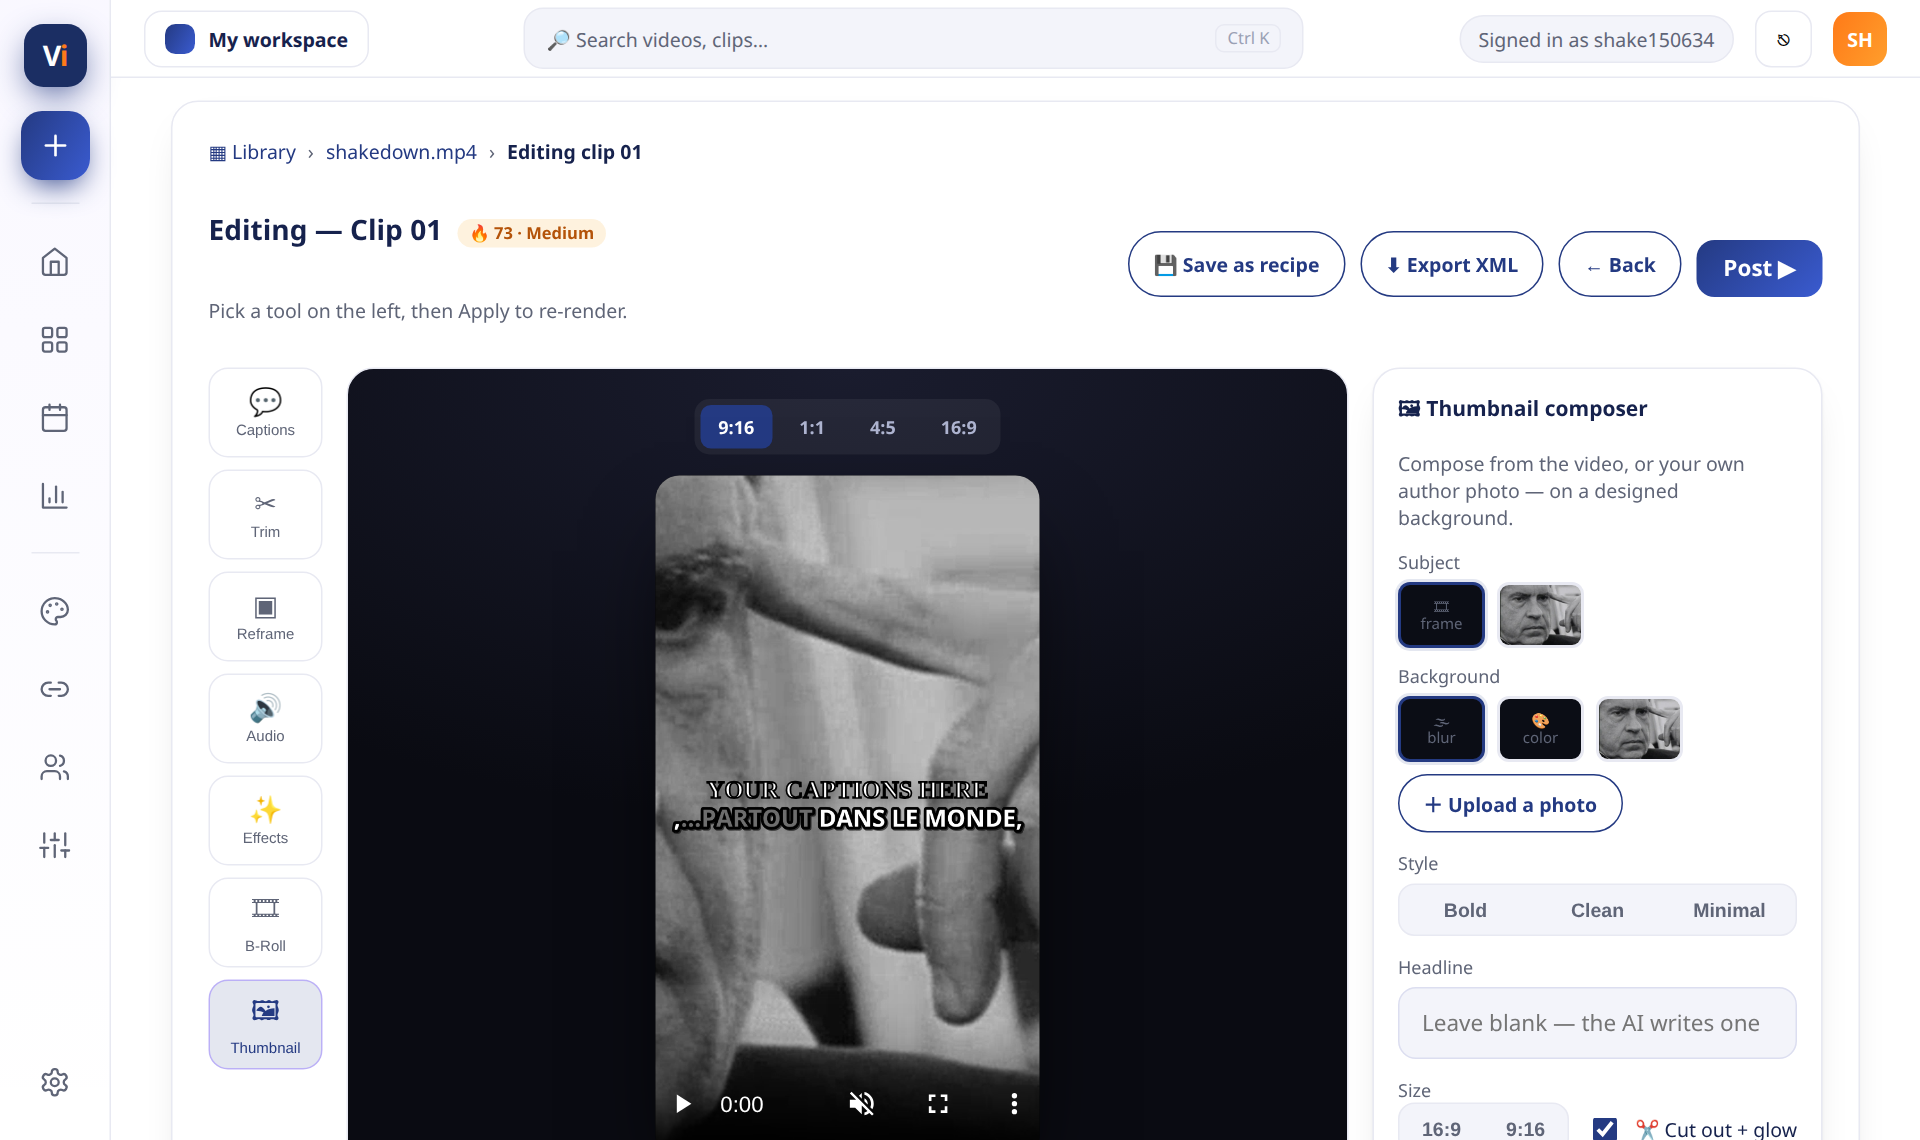Screen dimensions: 1920x1140
Task: Unmute the video player
Action: (861, 1104)
